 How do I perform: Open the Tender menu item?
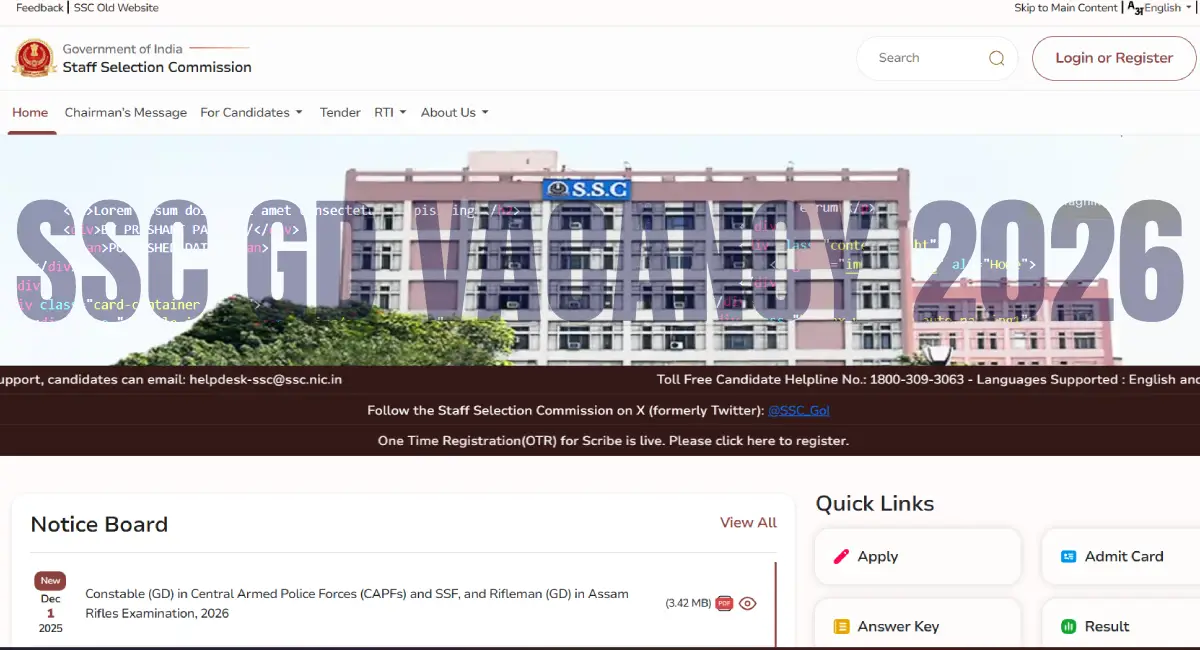click(340, 112)
